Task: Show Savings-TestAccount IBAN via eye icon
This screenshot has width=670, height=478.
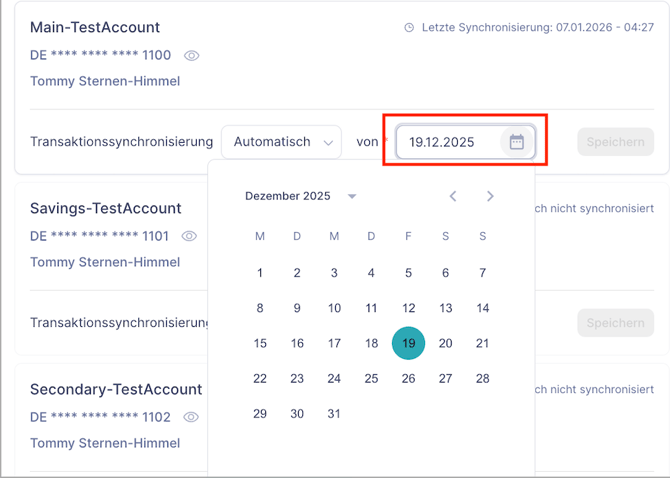Action: pyautogui.click(x=189, y=236)
